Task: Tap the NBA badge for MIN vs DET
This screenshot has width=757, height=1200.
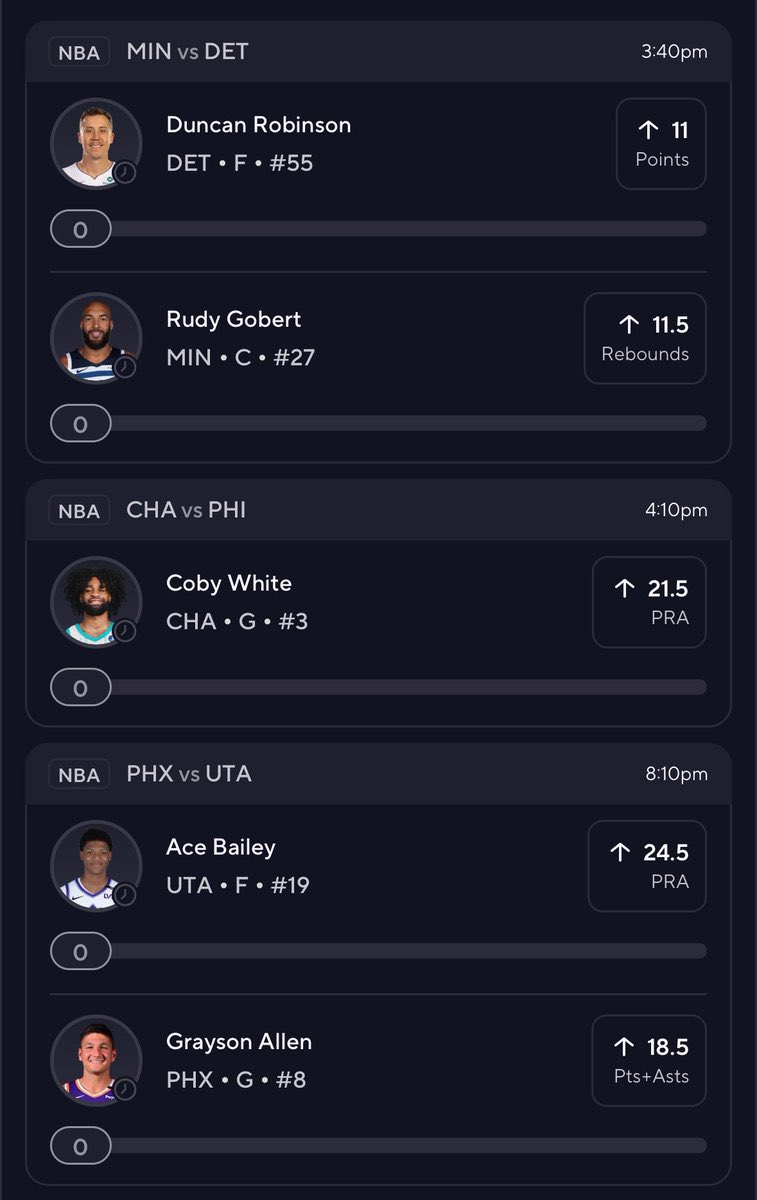Action: (x=79, y=52)
